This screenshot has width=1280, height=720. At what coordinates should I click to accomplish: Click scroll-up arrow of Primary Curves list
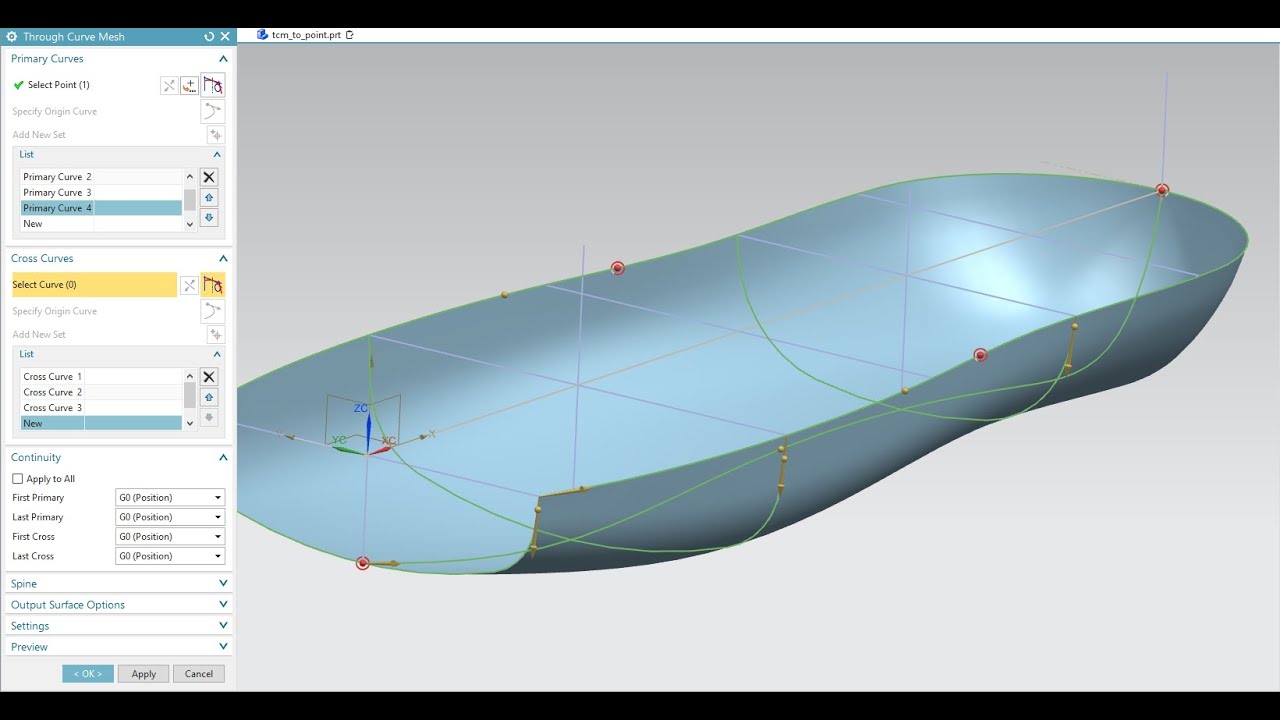tap(190, 176)
